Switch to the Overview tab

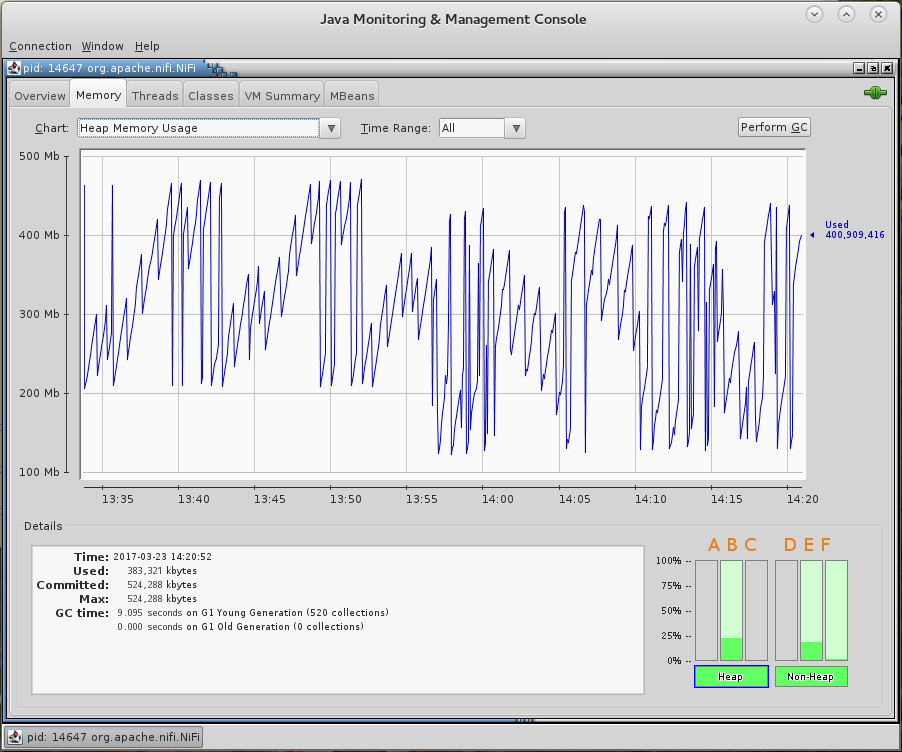[40, 96]
